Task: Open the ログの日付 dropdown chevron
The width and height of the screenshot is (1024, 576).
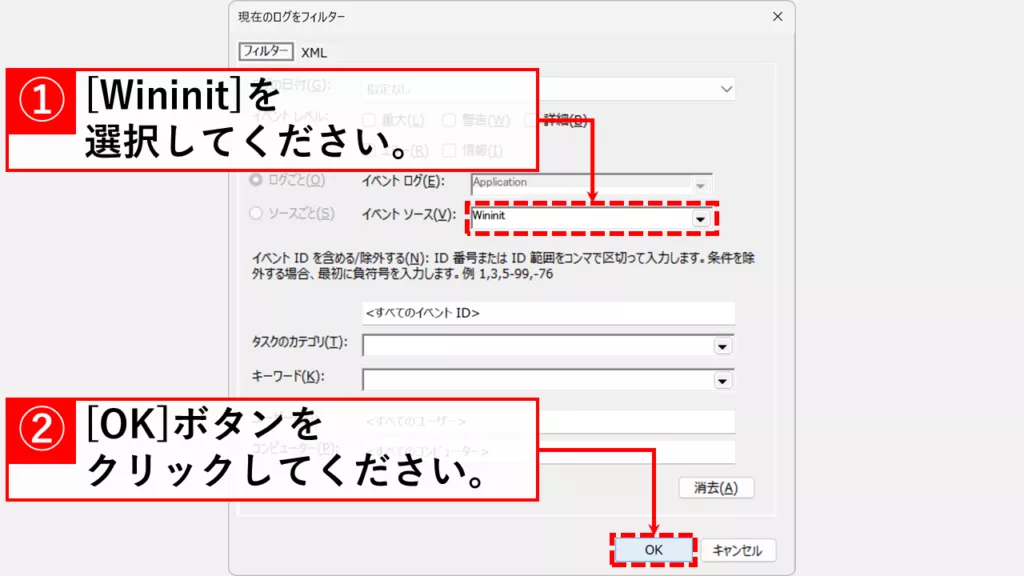Action: [x=726, y=89]
